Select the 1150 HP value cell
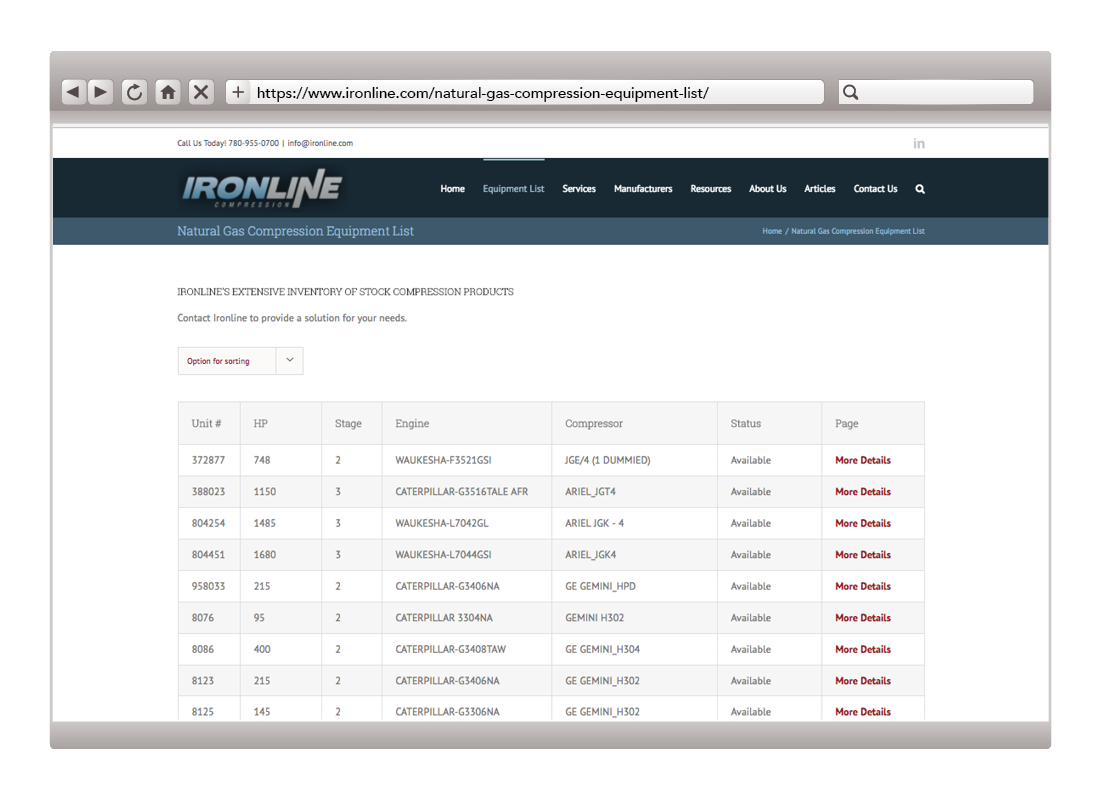The height and width of the screenshot is (800, 1100). [x=281, y=492]
